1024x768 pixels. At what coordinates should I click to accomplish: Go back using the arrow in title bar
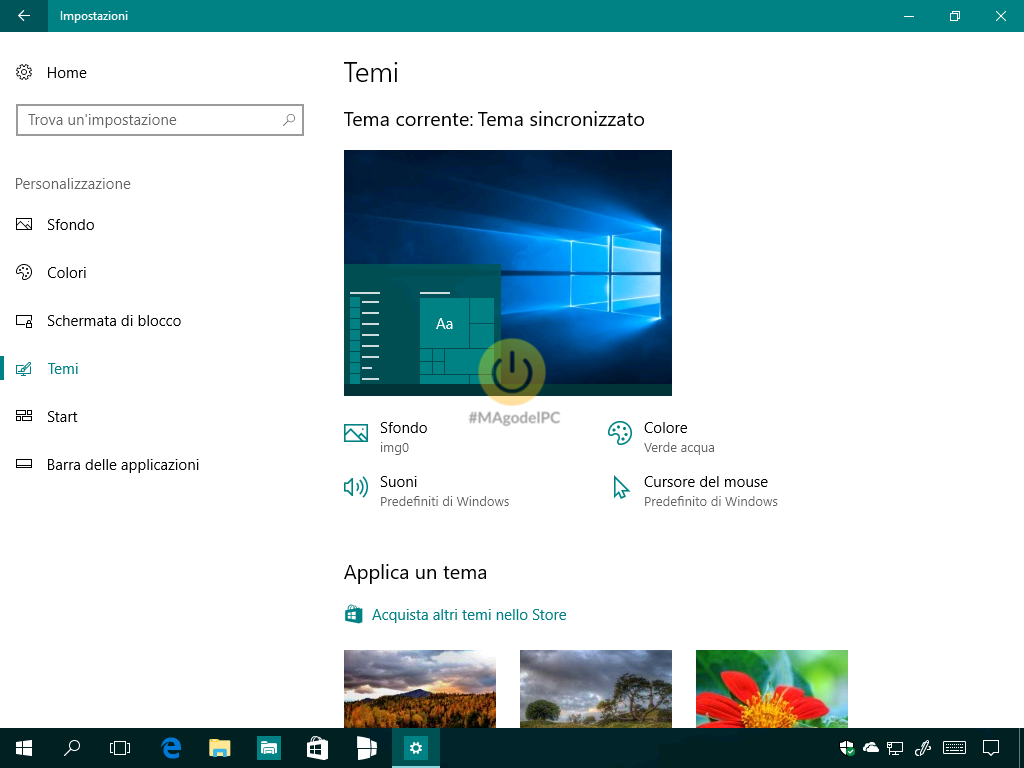point(24,16)
